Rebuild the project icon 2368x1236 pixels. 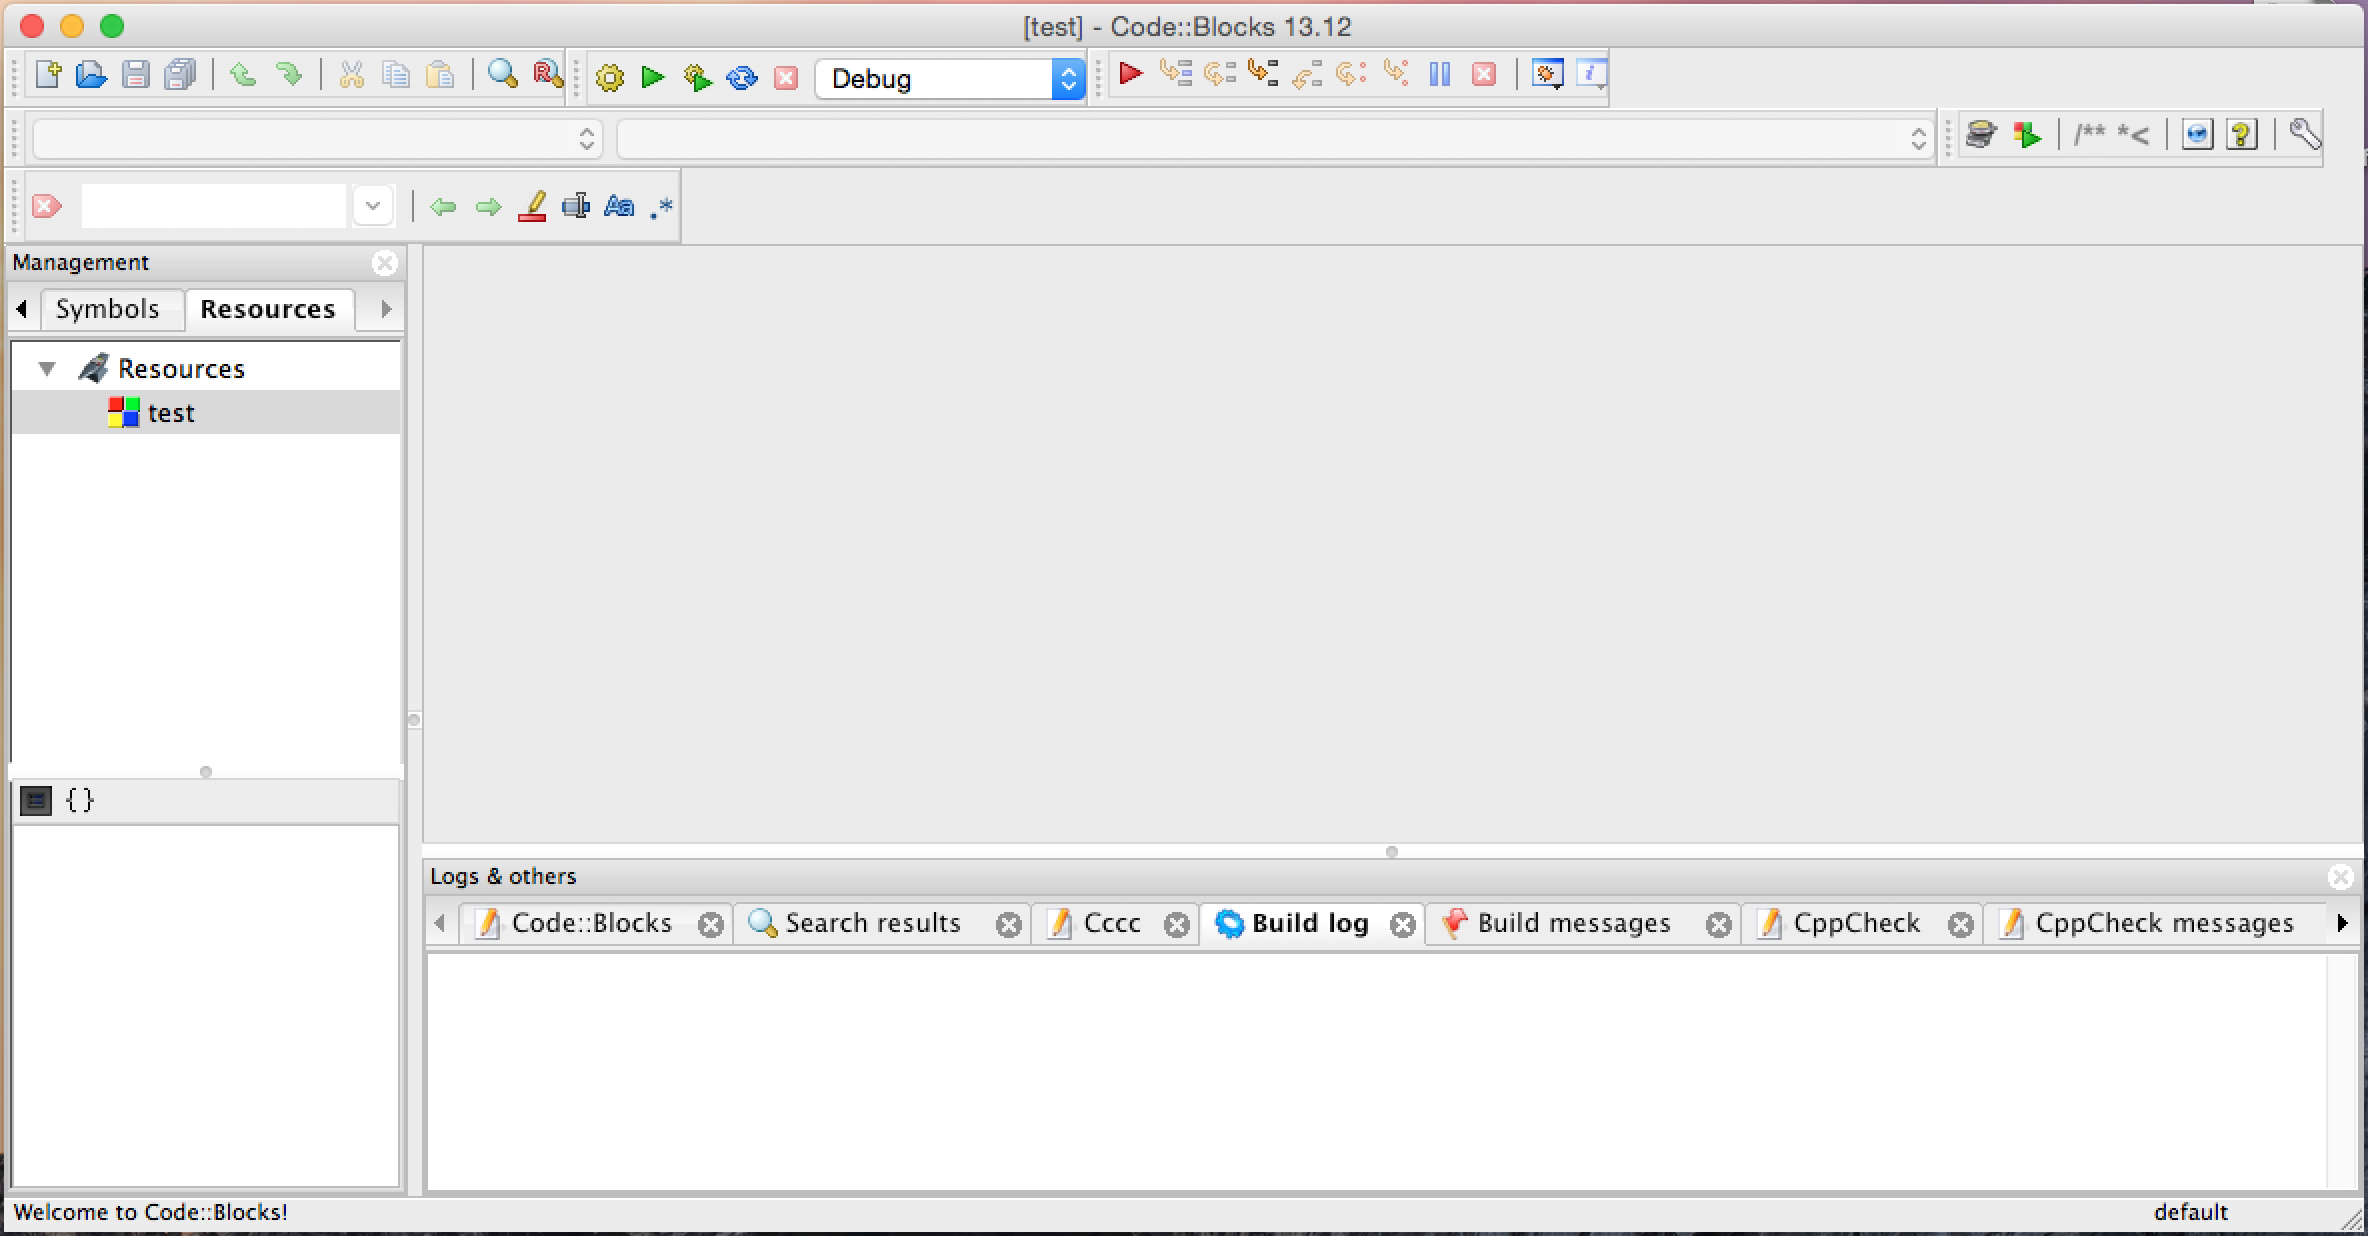tap(742, 78)
